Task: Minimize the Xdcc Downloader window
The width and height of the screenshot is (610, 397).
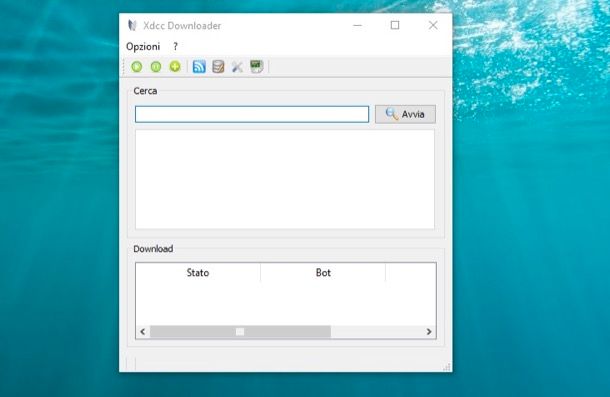Action: coord(358,25)
